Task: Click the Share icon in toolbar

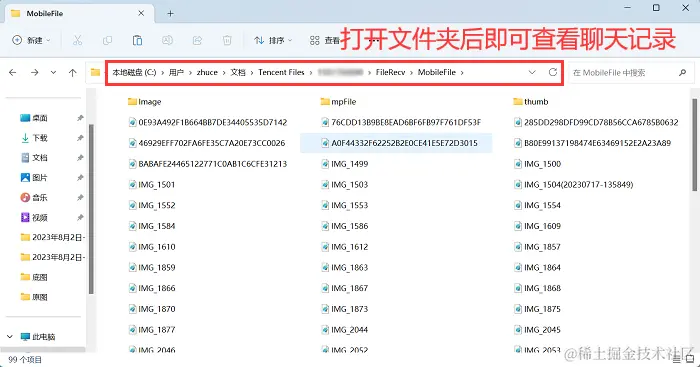Action: (197, 41)
